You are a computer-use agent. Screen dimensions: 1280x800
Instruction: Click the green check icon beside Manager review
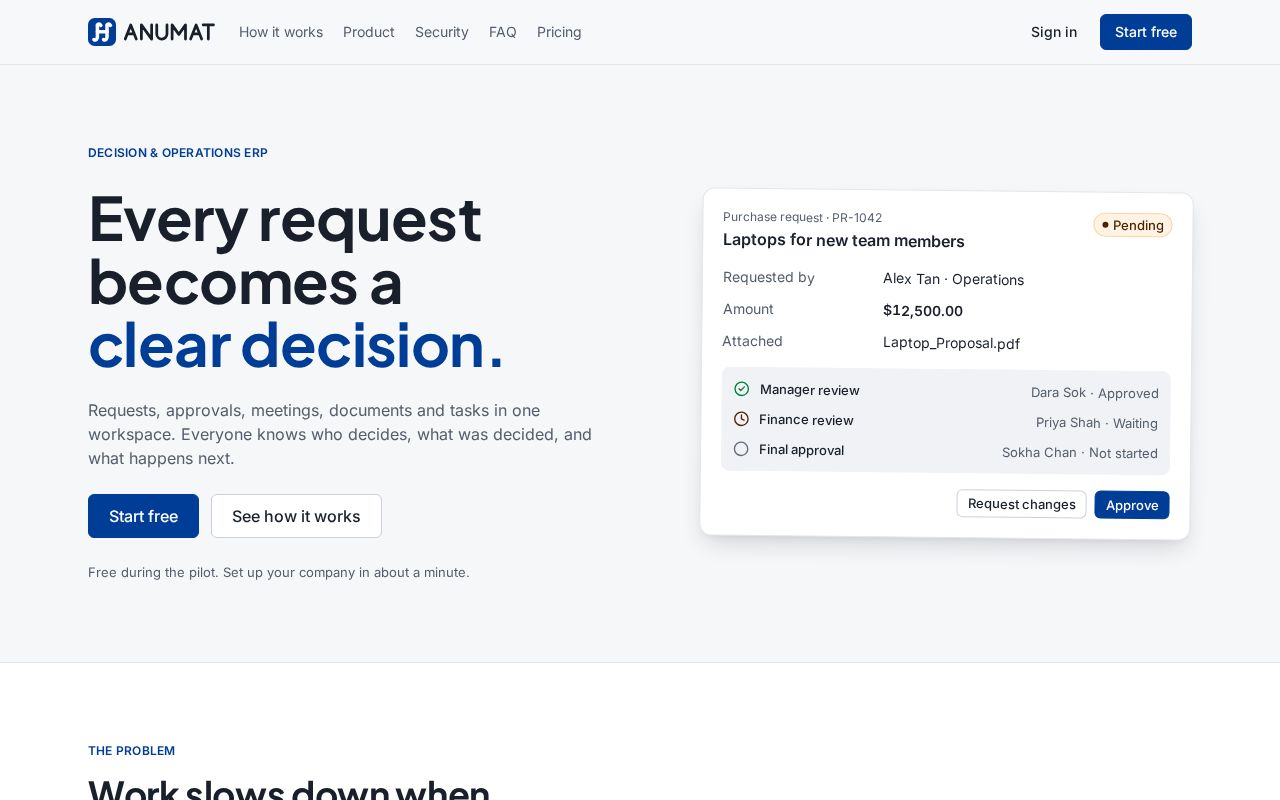741,389
